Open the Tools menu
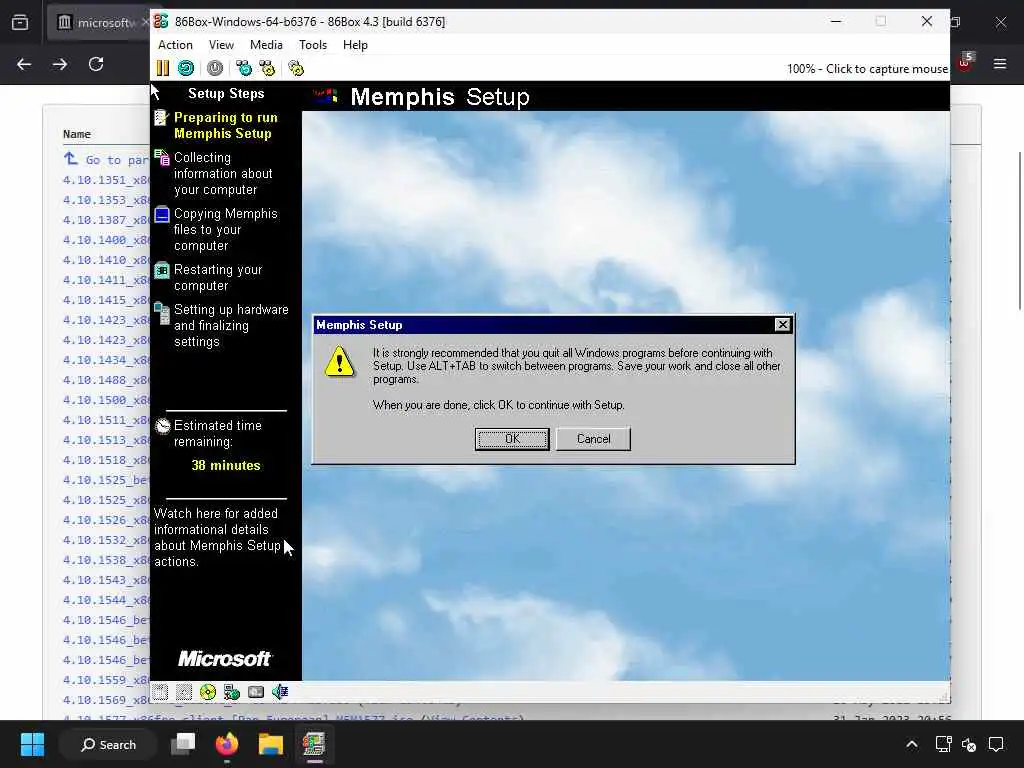The width and height of the screenshot is (1024, 768). (313, 45)
